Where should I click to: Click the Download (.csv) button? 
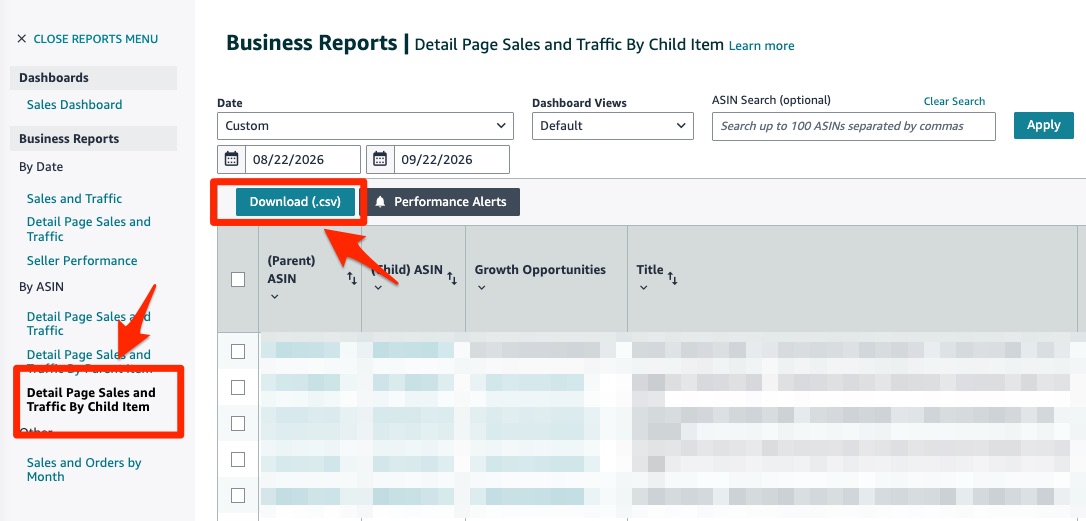point(295,202)
